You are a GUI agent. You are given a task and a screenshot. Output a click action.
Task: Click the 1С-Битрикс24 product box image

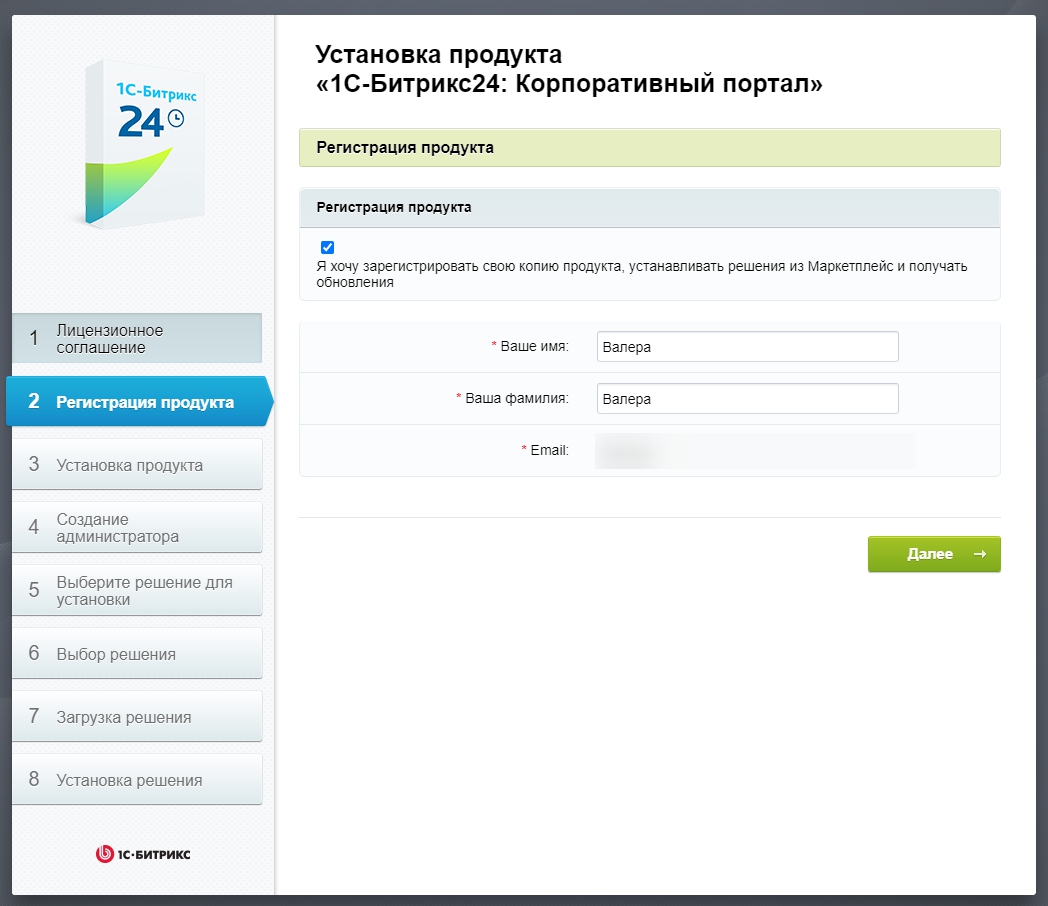coord(144,144)
